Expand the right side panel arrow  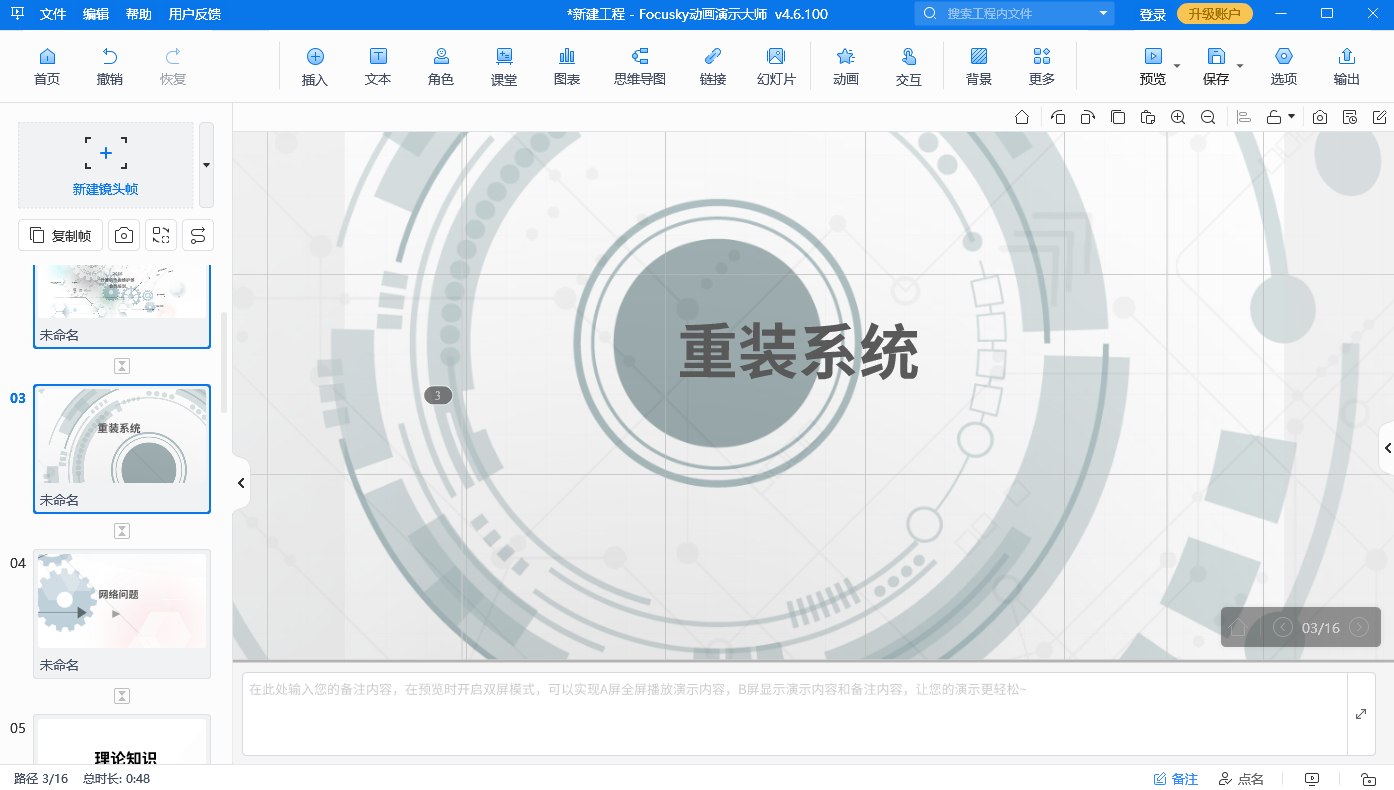tap(1387, 448)
